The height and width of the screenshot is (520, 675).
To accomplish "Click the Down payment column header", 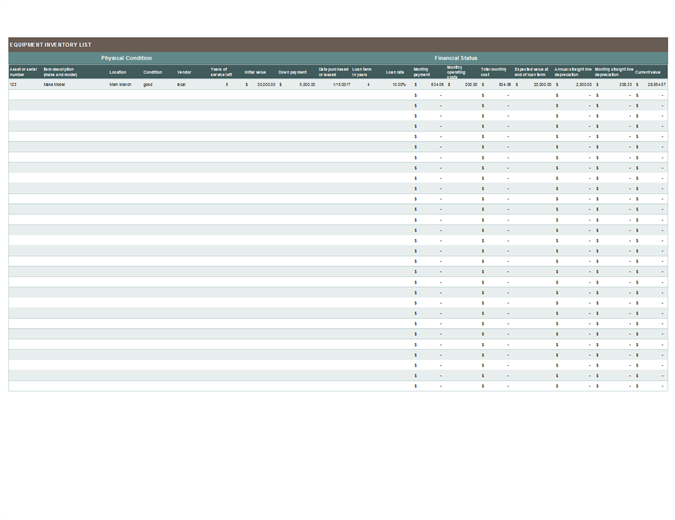I will (x=293, y=72).
